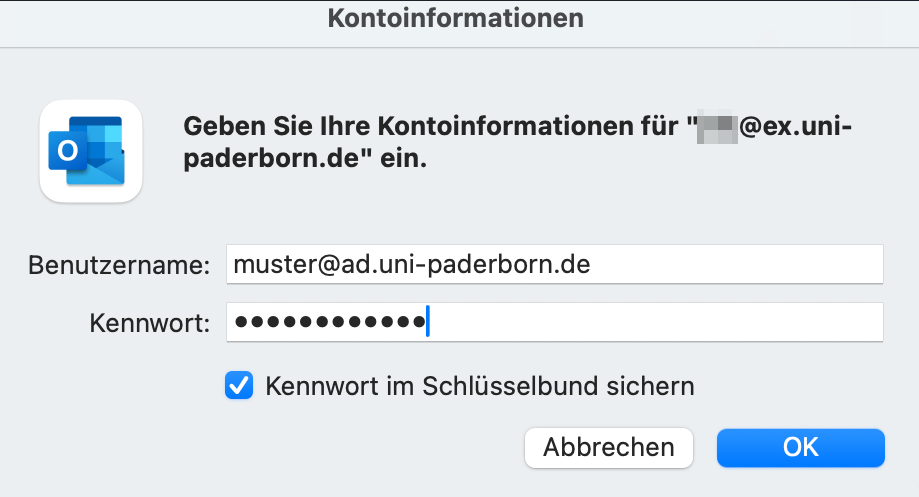Click the "paderborn.de" ein. heading line

(x=305, y=160)
